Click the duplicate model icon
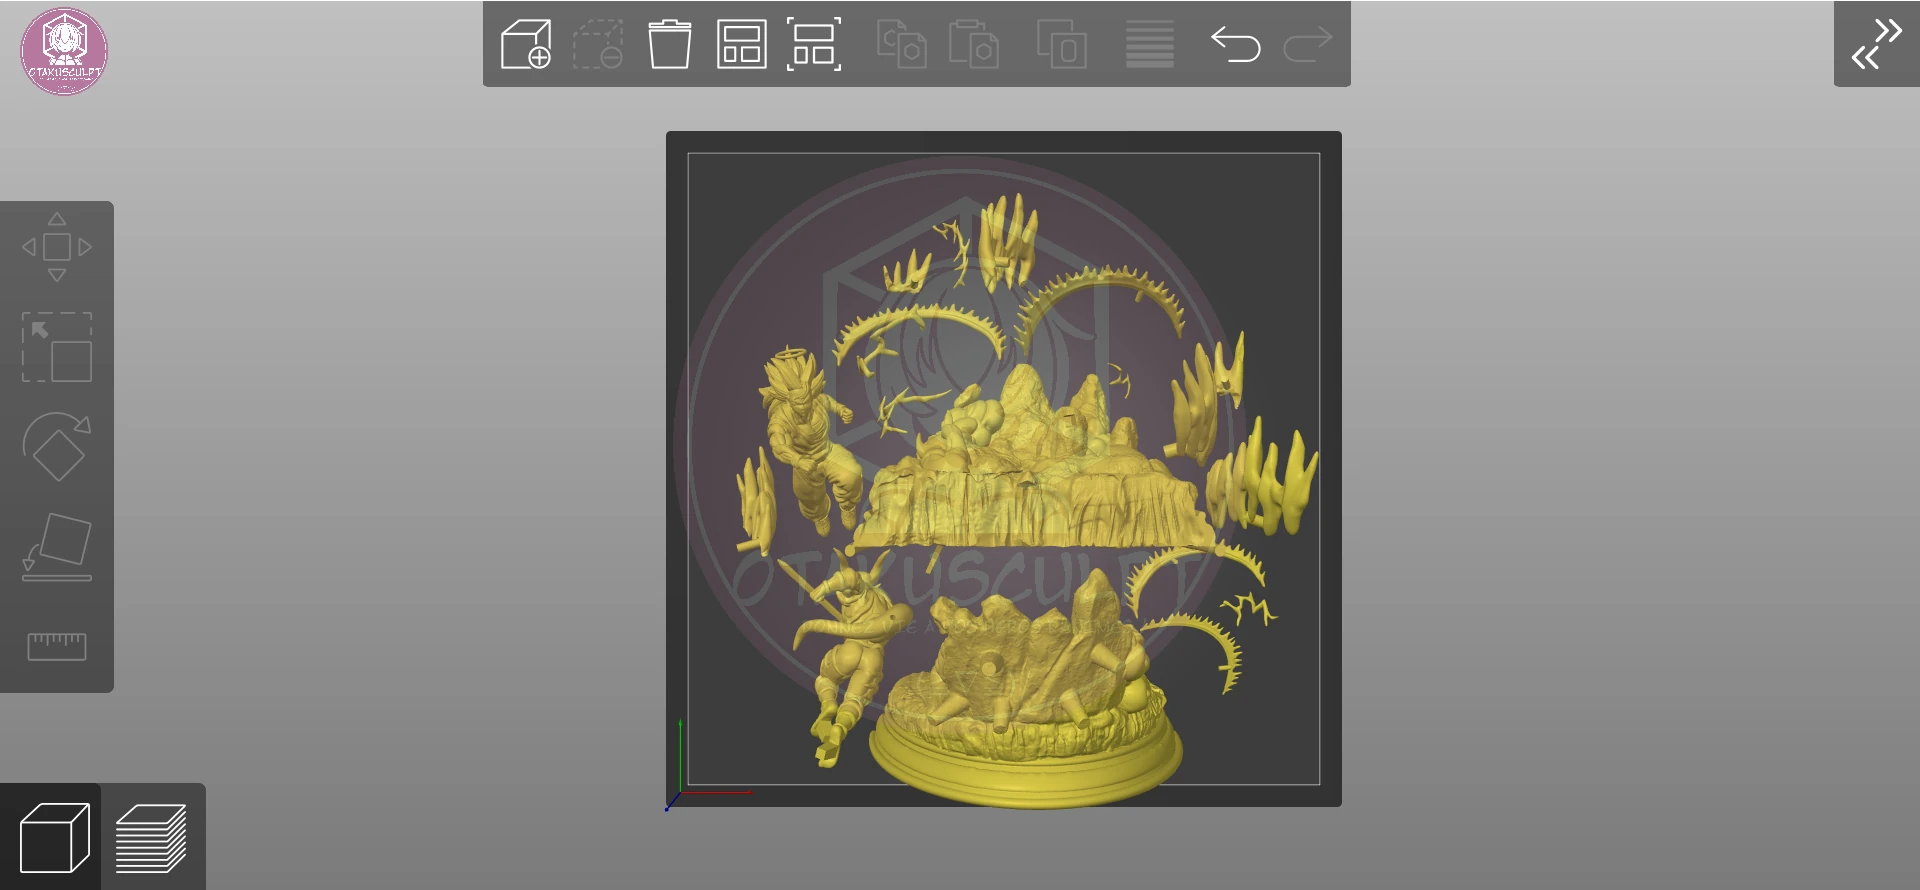This screenshot has width=1920, height=890. [1062, 45]
